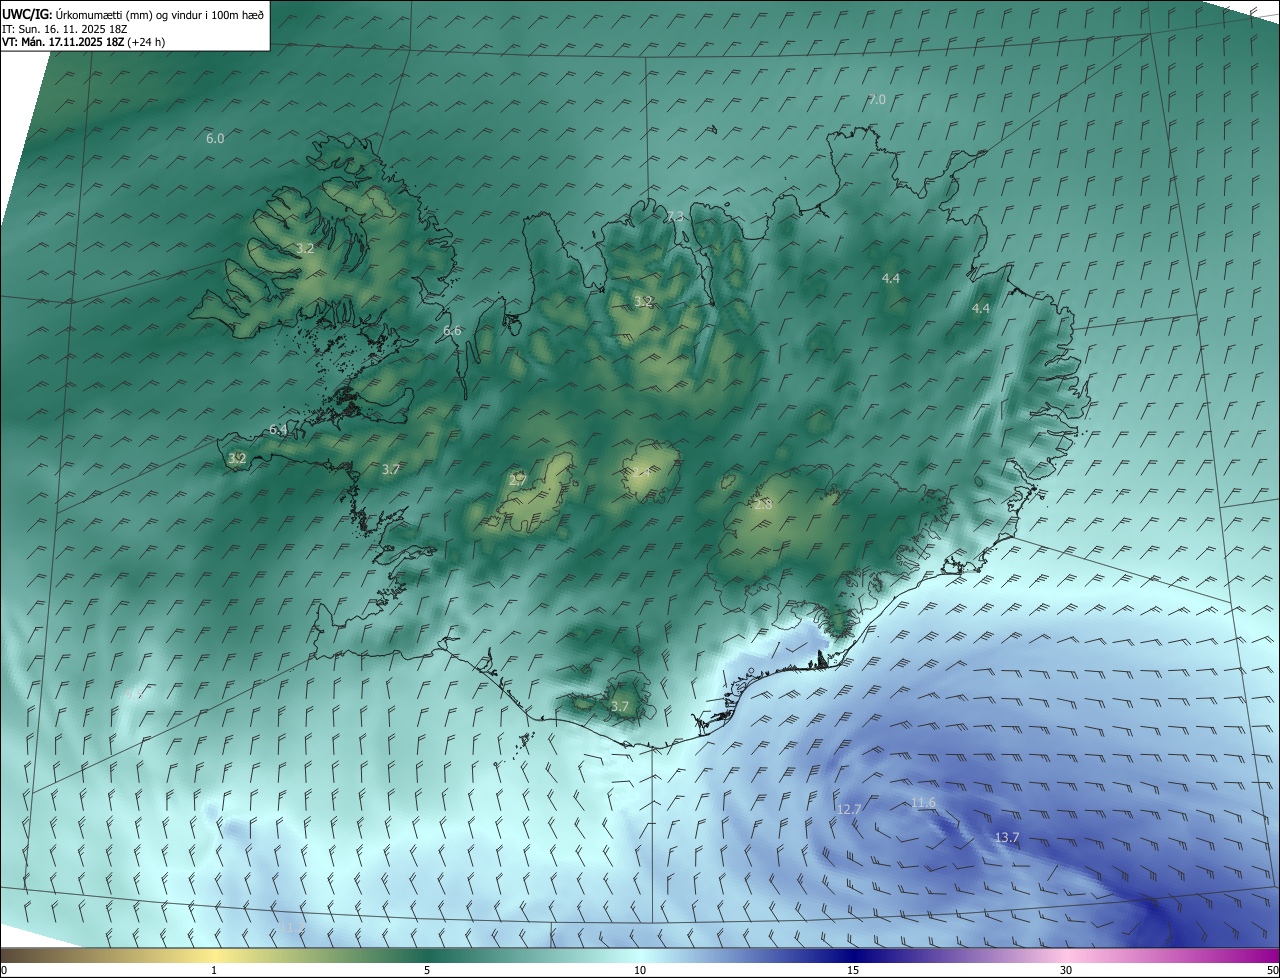
Task: Click the 6.6 value label
Action: pyautogui.click(x=452, y=330)
